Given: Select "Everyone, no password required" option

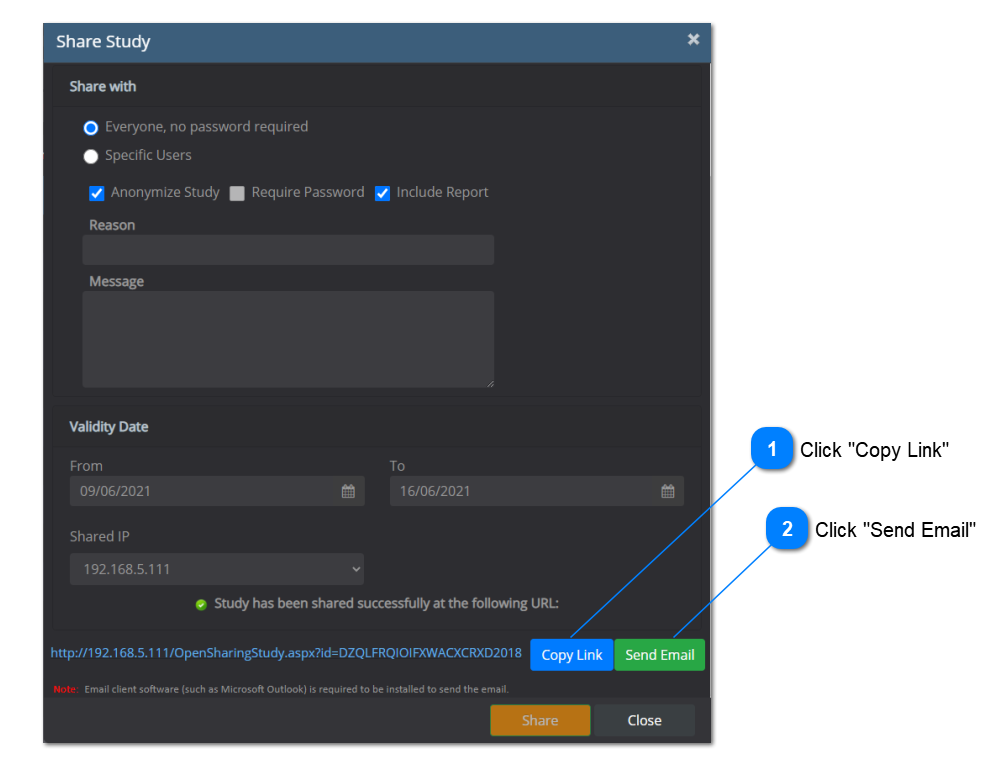Looking at the screenshot, I should (x=91, y=128).
